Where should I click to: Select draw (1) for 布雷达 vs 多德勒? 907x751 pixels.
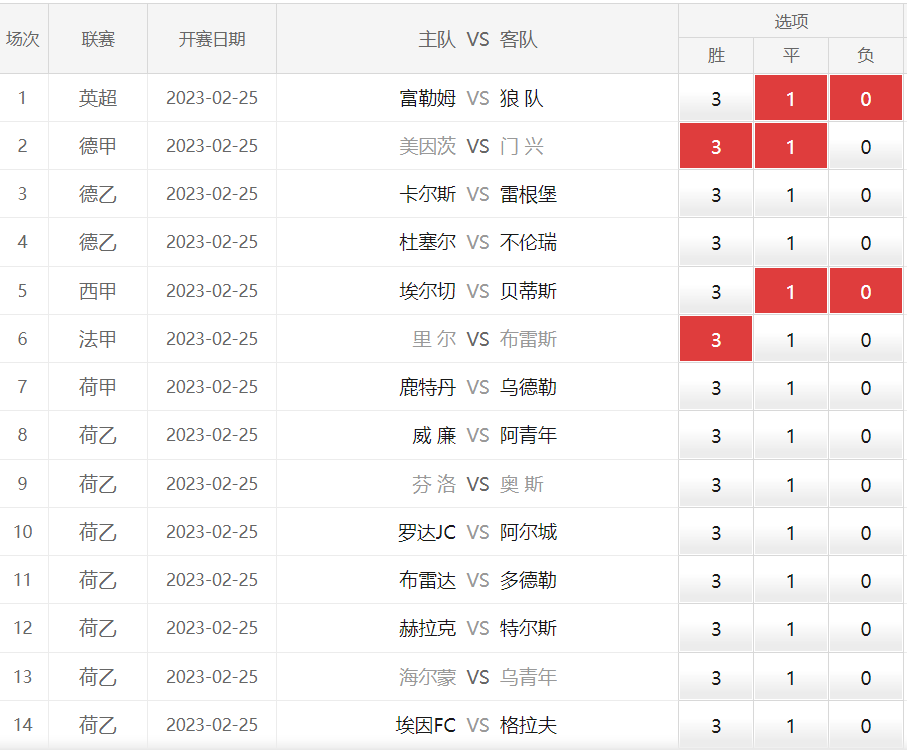point(791,580)
